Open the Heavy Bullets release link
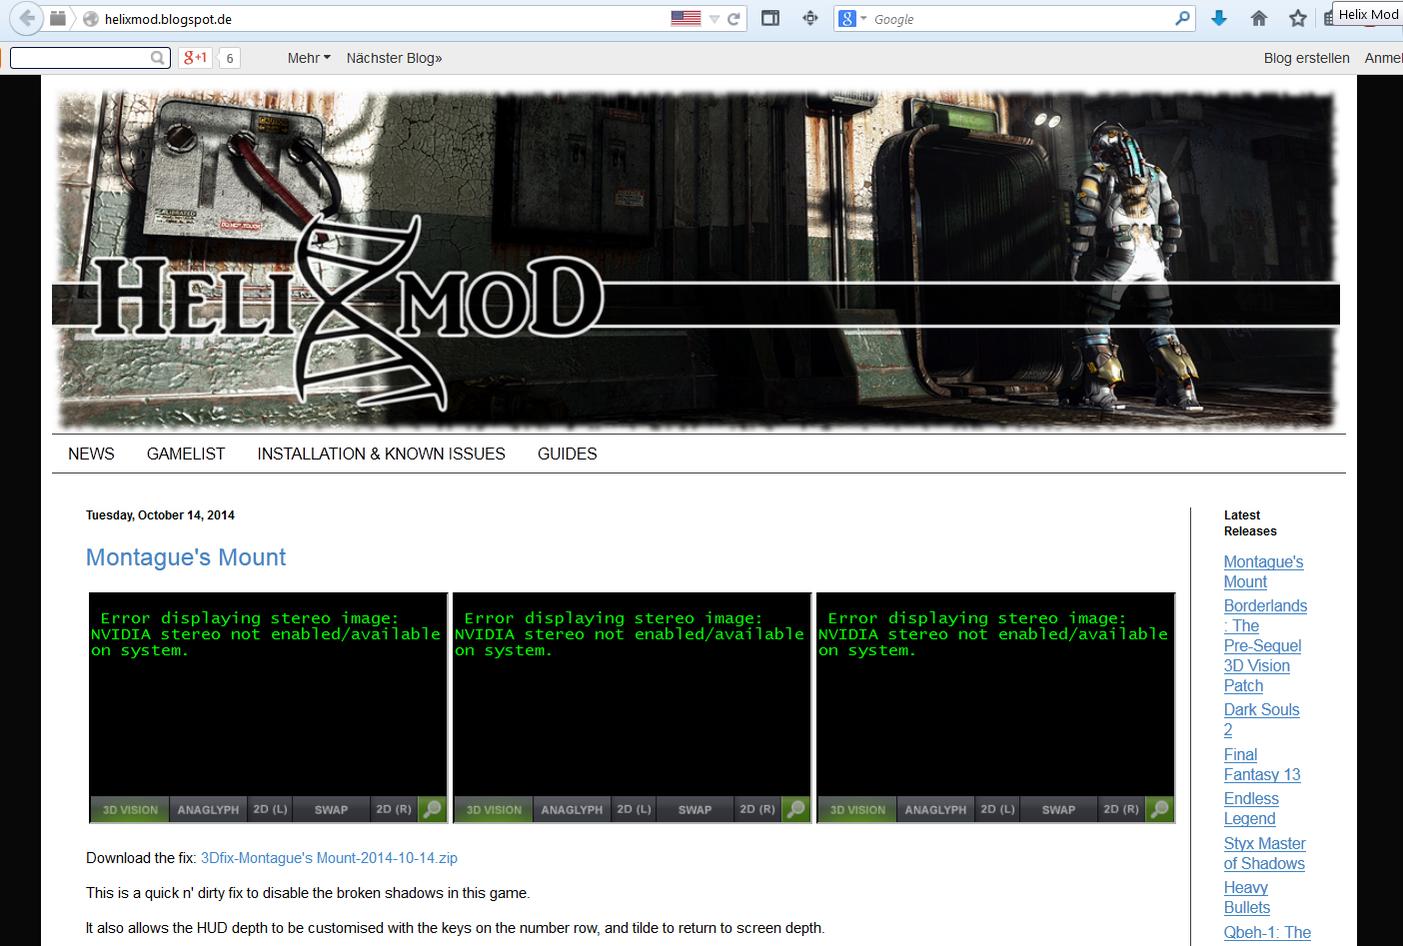 pyautogui.click(x=1247, y=898)
